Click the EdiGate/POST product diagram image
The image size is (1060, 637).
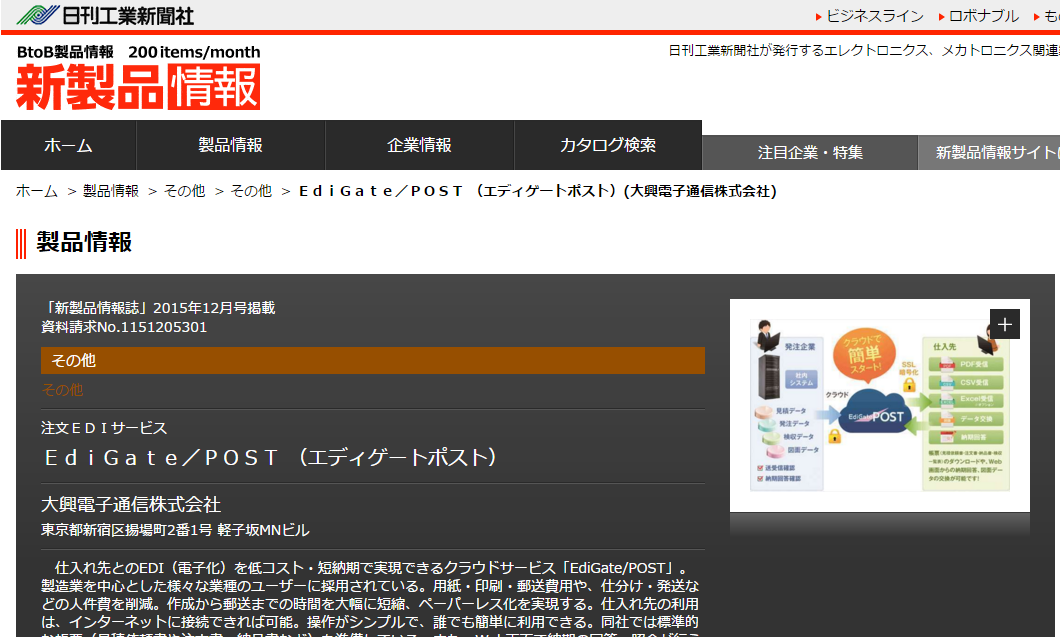coord(880,419)
